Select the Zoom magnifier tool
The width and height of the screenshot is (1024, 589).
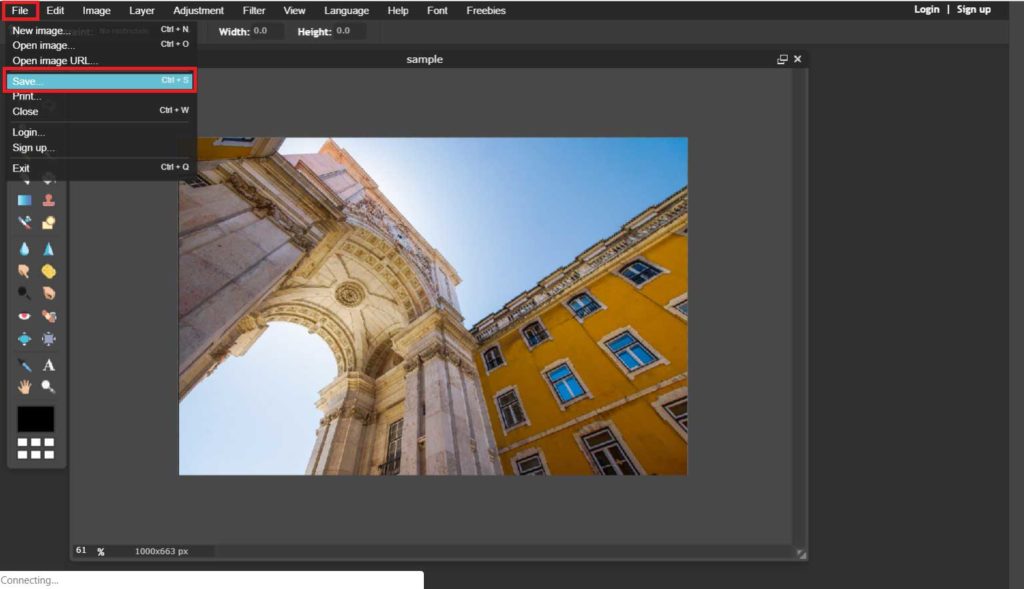48,387
